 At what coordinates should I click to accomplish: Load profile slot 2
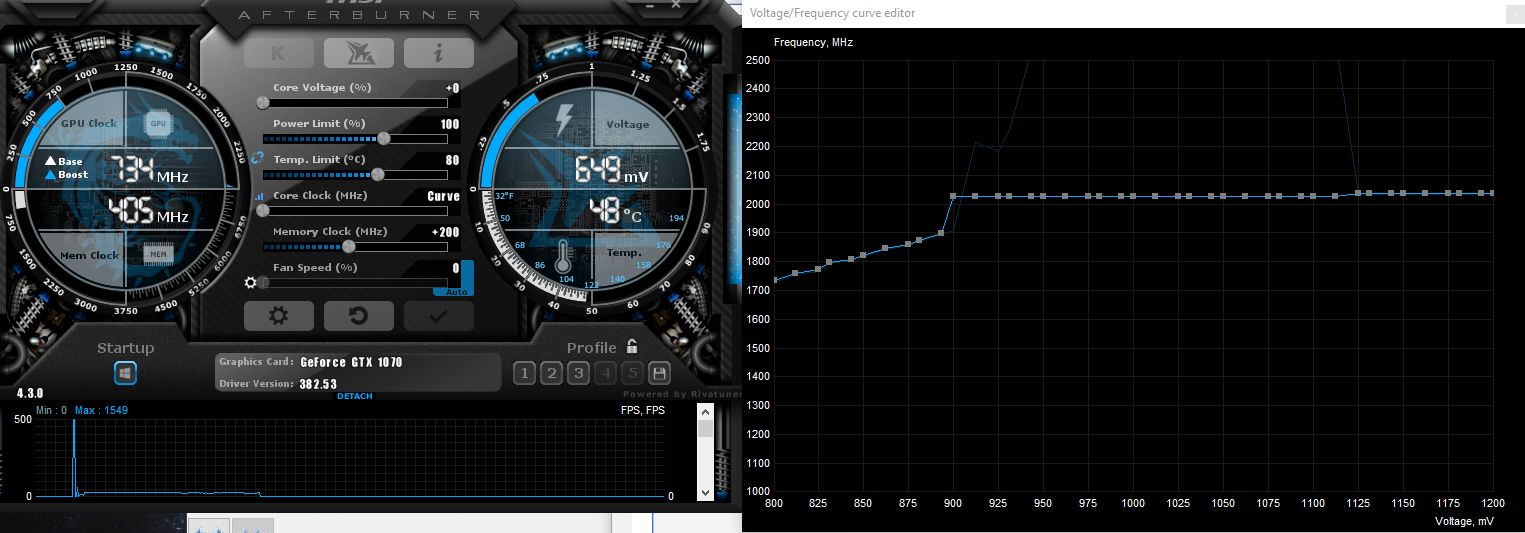tap(550, 374)
